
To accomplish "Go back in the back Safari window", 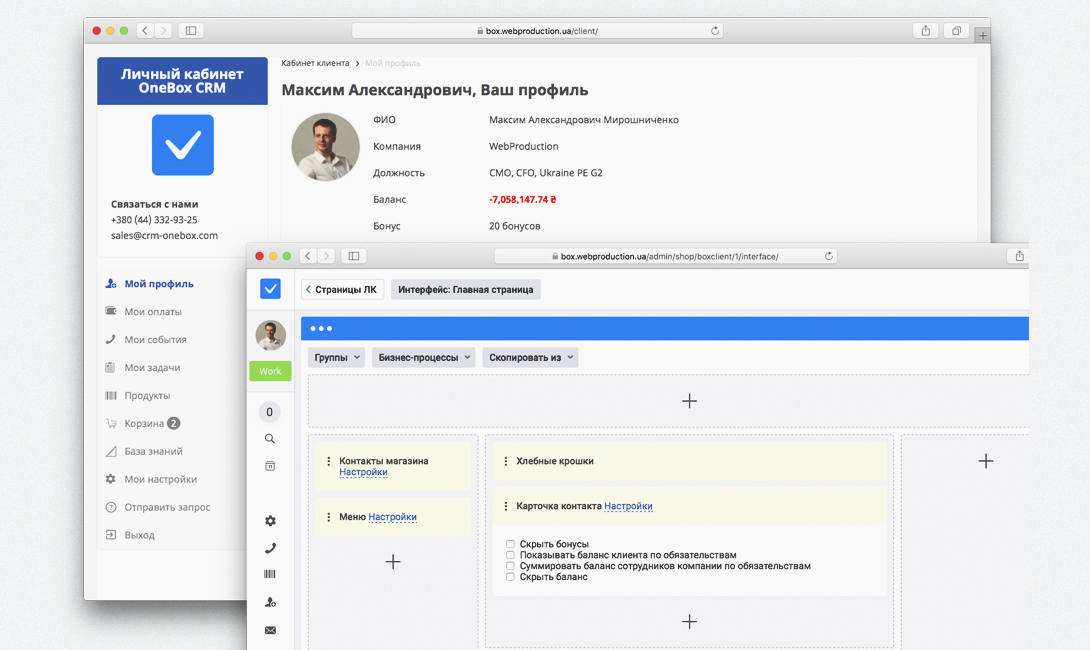I will (145, 31).
